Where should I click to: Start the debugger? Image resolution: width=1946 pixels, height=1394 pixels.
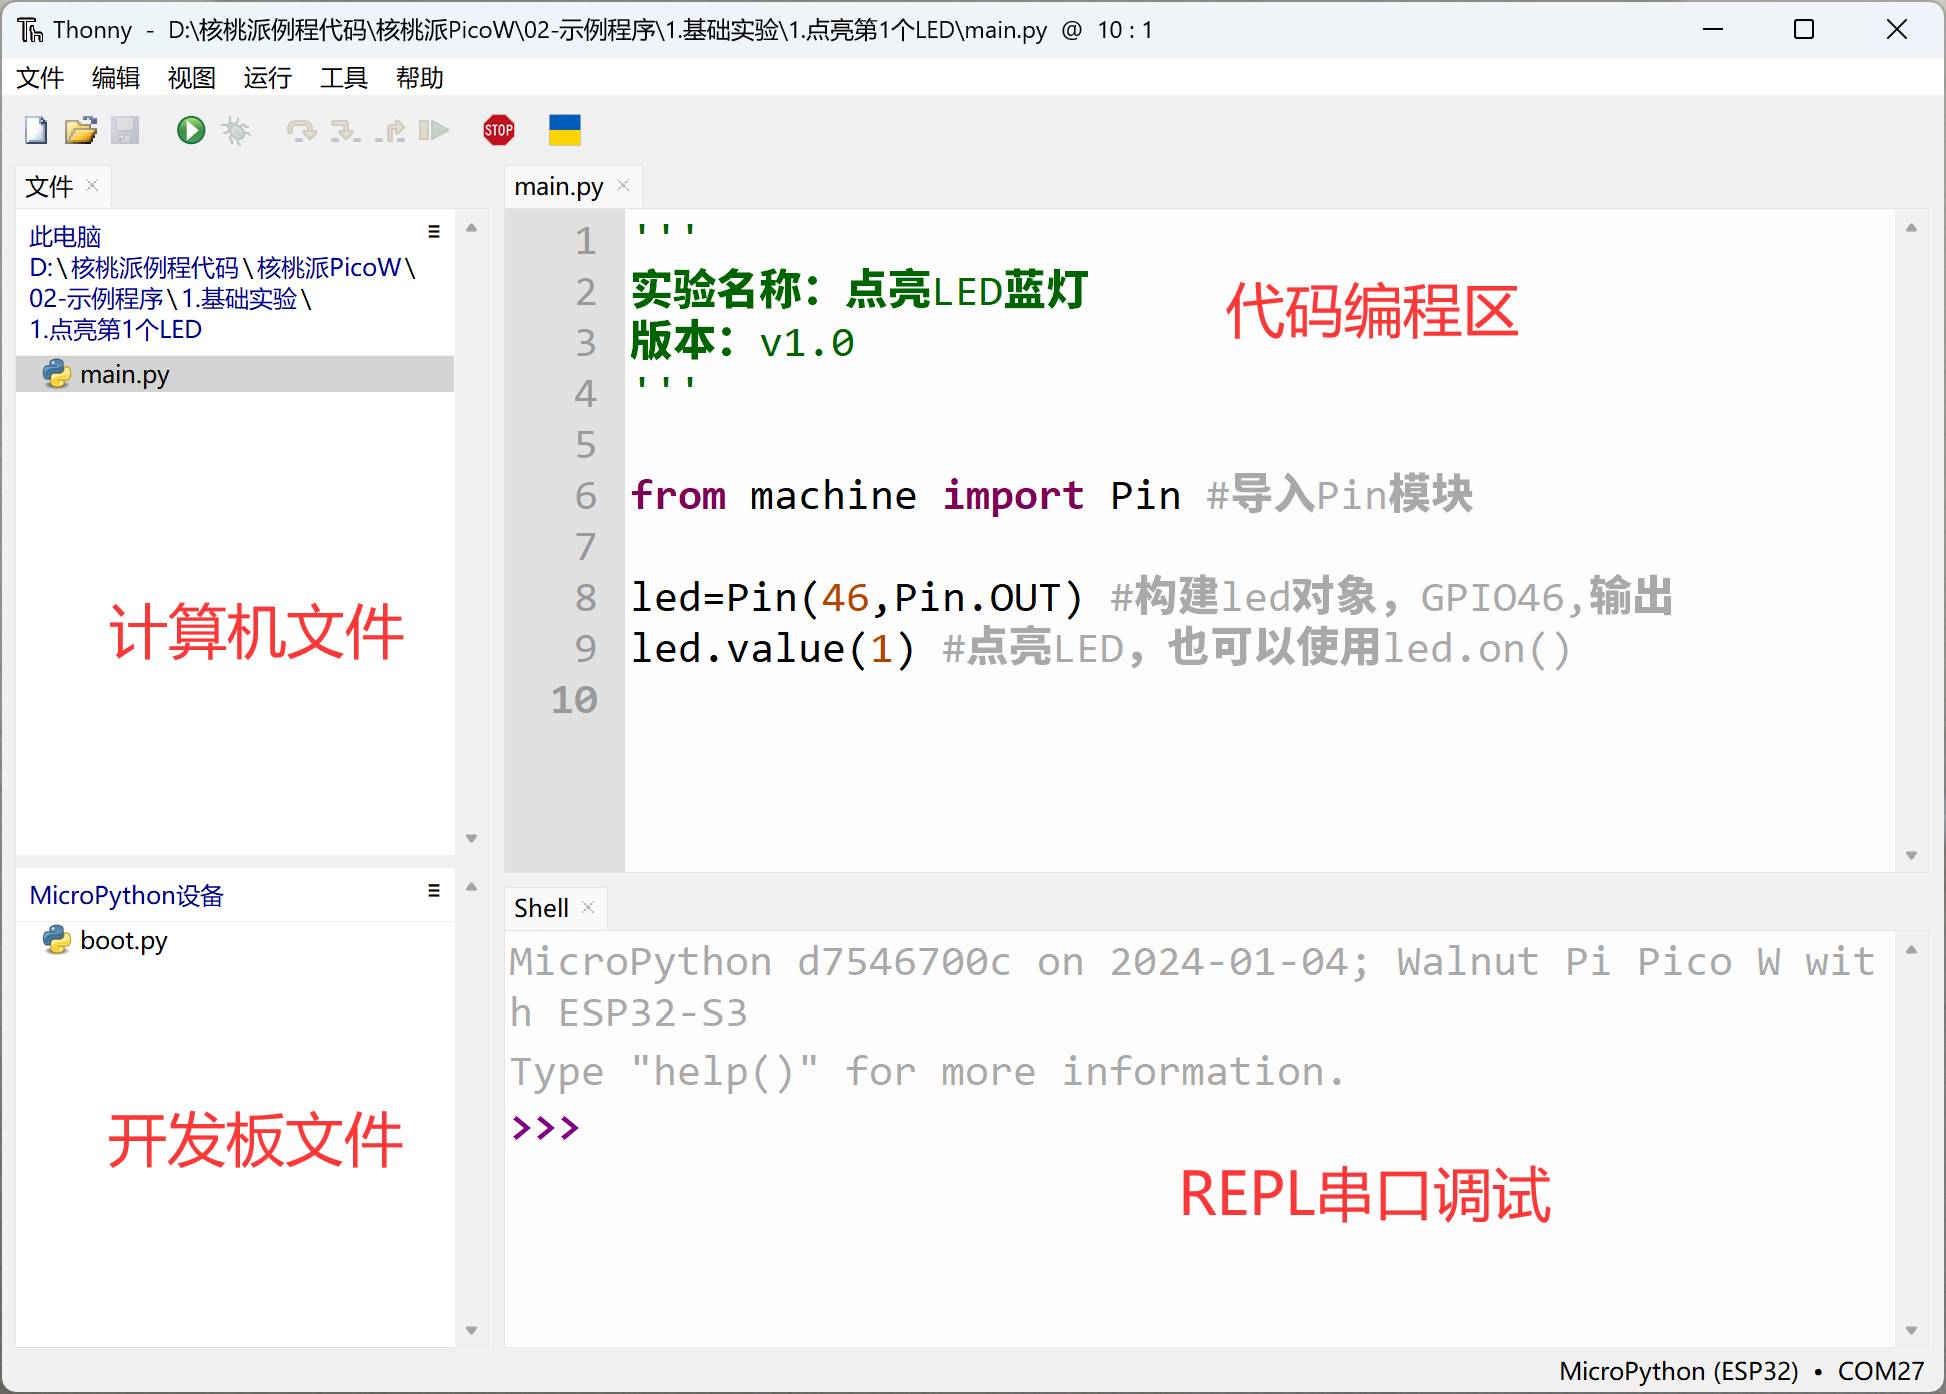(x=237, y=130)
